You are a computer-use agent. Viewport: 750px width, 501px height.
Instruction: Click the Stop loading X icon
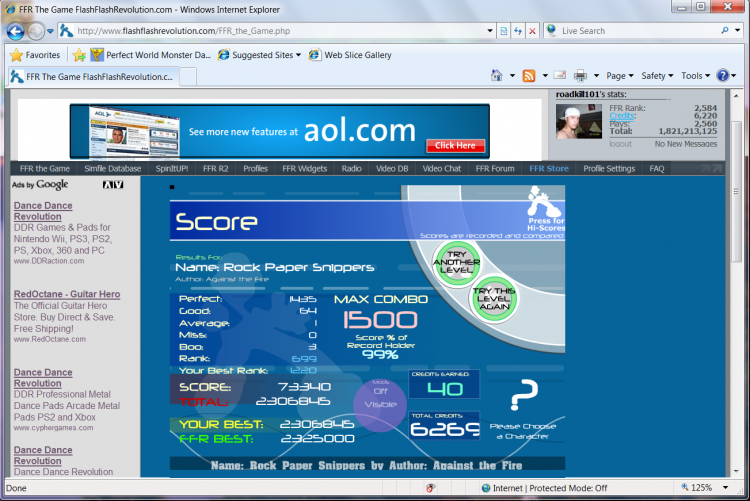(x=532, y=31)
